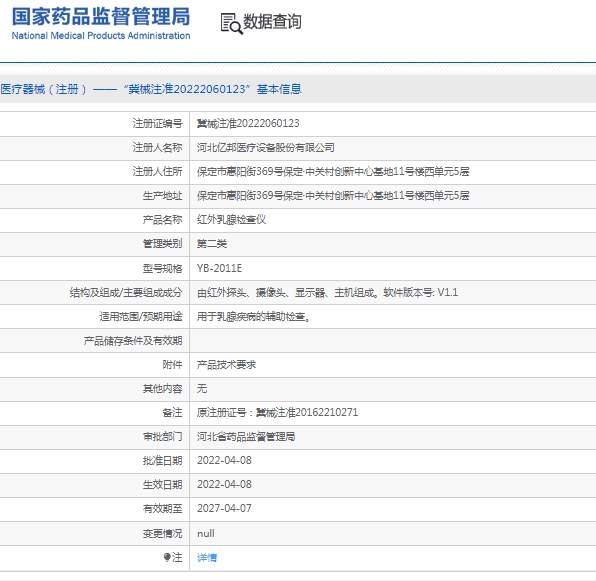Select 生效日期 value 2022-04-08
The width and height of the screenshot is (596, 581).
tap(224, 484)
